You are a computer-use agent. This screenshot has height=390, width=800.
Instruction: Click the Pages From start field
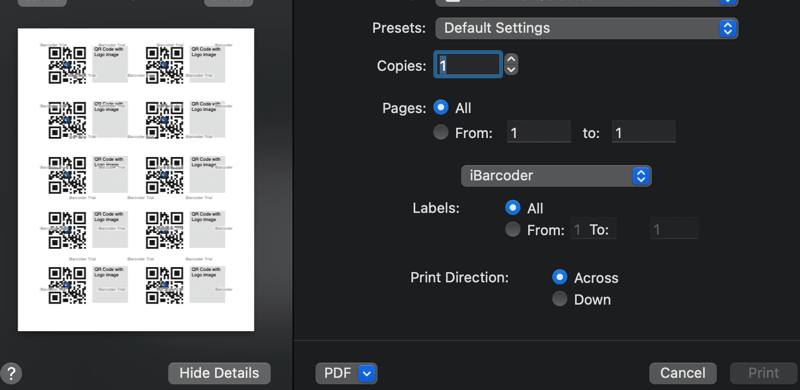[539, 132]
